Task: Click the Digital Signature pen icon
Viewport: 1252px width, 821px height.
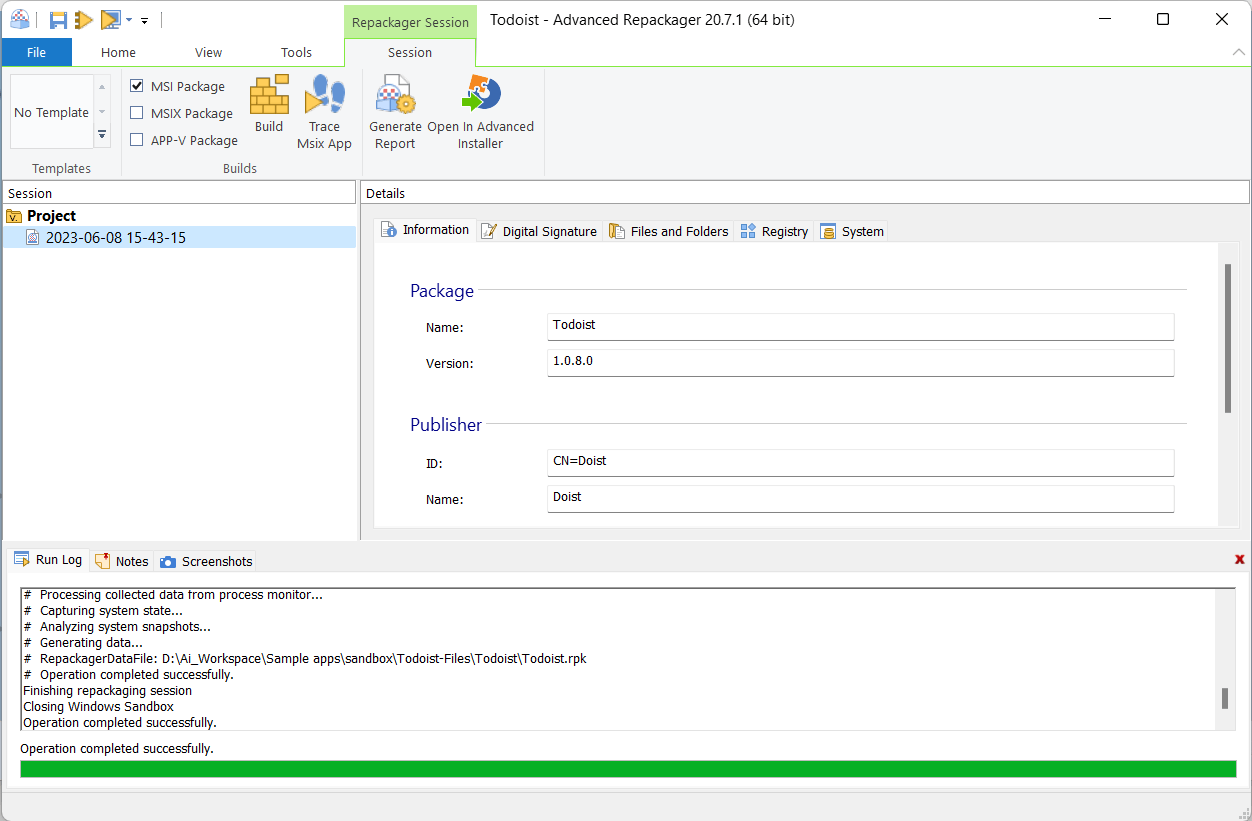Action: (x=489, y=231)
